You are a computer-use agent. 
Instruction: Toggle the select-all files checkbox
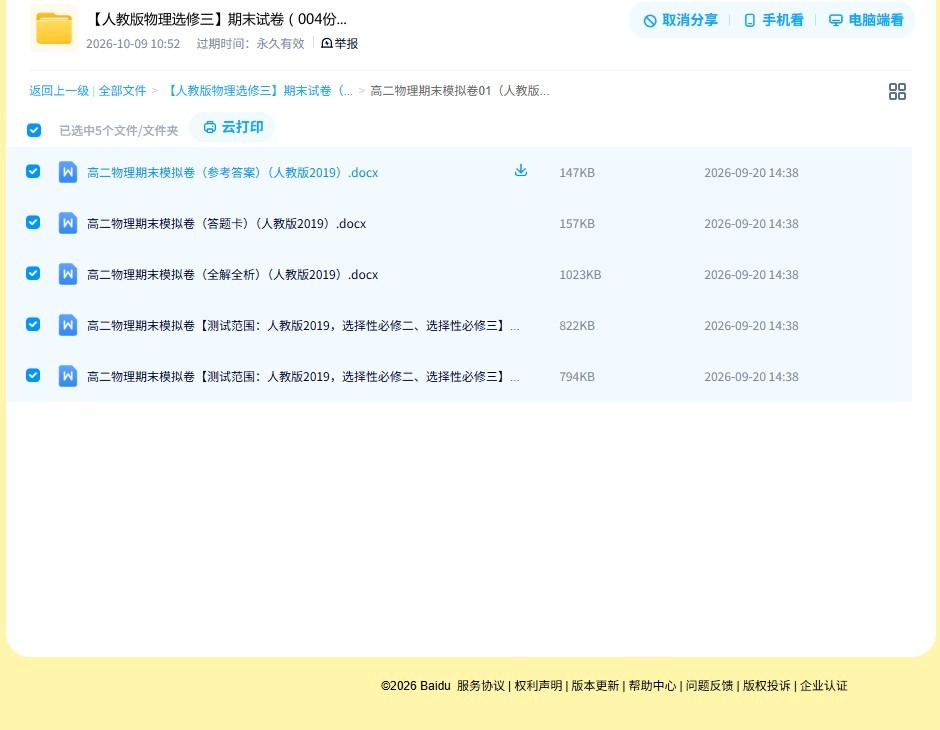click(x=34, y=130)
